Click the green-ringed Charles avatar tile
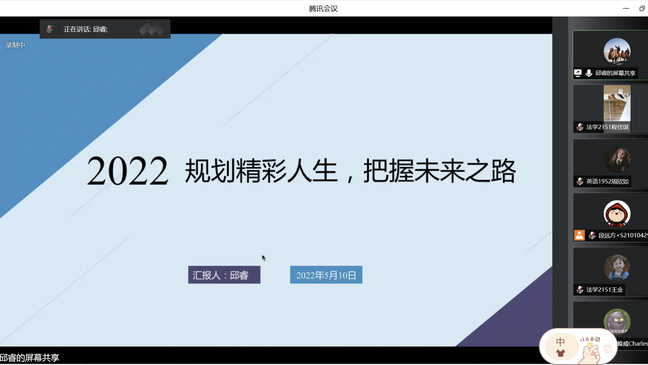648x365 pixels. coord(617,321)
